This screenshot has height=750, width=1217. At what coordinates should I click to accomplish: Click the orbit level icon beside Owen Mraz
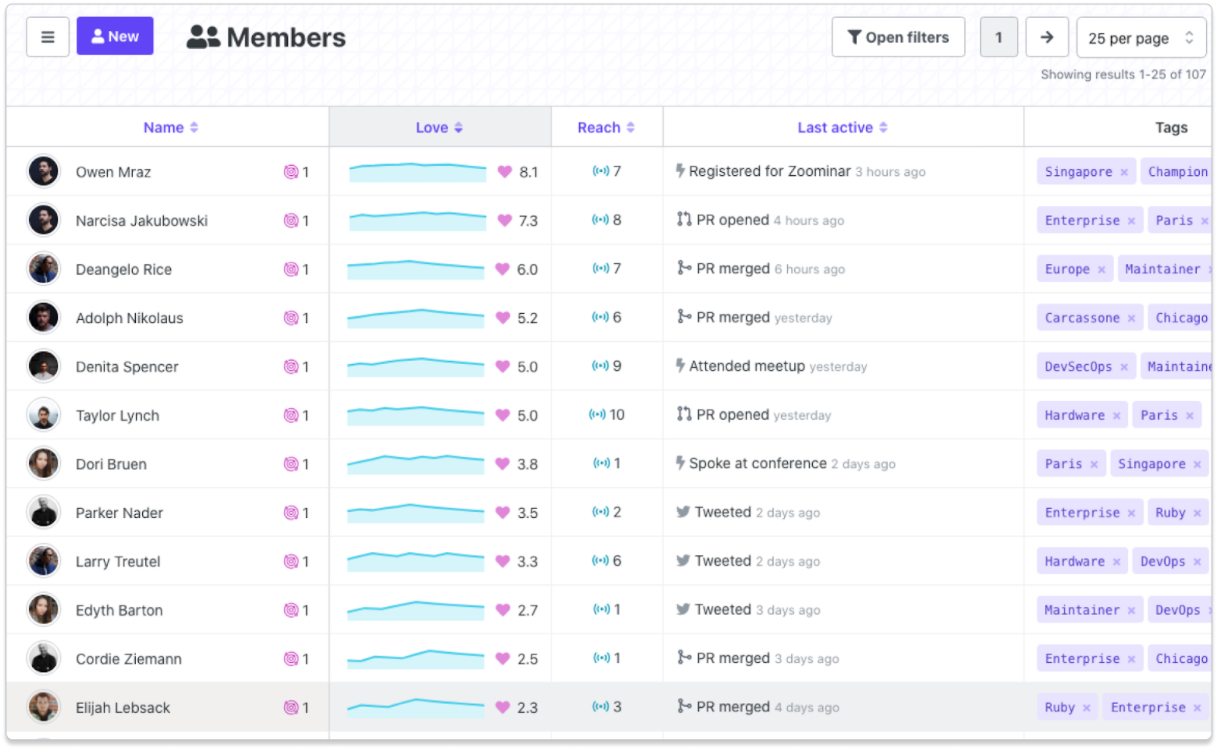291,172
